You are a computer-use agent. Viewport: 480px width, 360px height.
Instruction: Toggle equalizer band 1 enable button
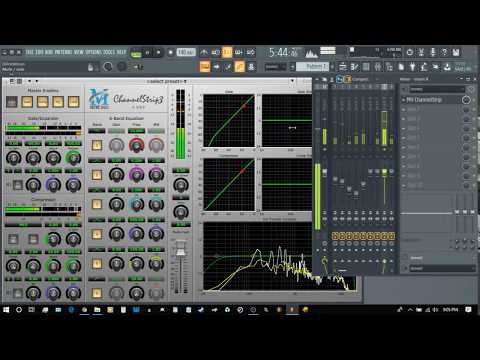97,145
